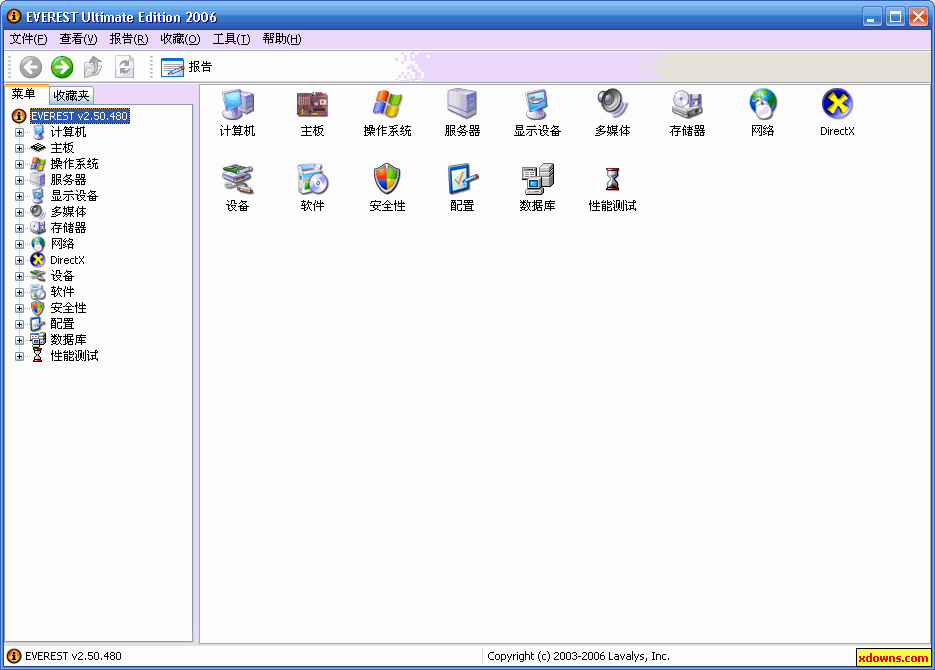Select 计算机 in the tree

[68, 132]
